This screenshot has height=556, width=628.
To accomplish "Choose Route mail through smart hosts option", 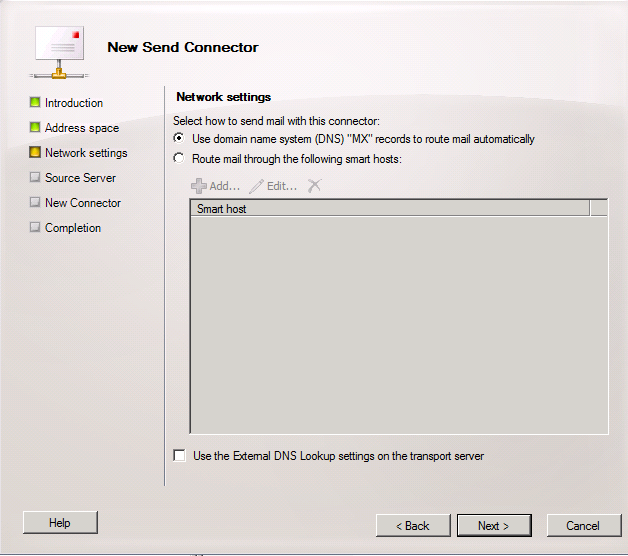I will click(x=179, y=158).
